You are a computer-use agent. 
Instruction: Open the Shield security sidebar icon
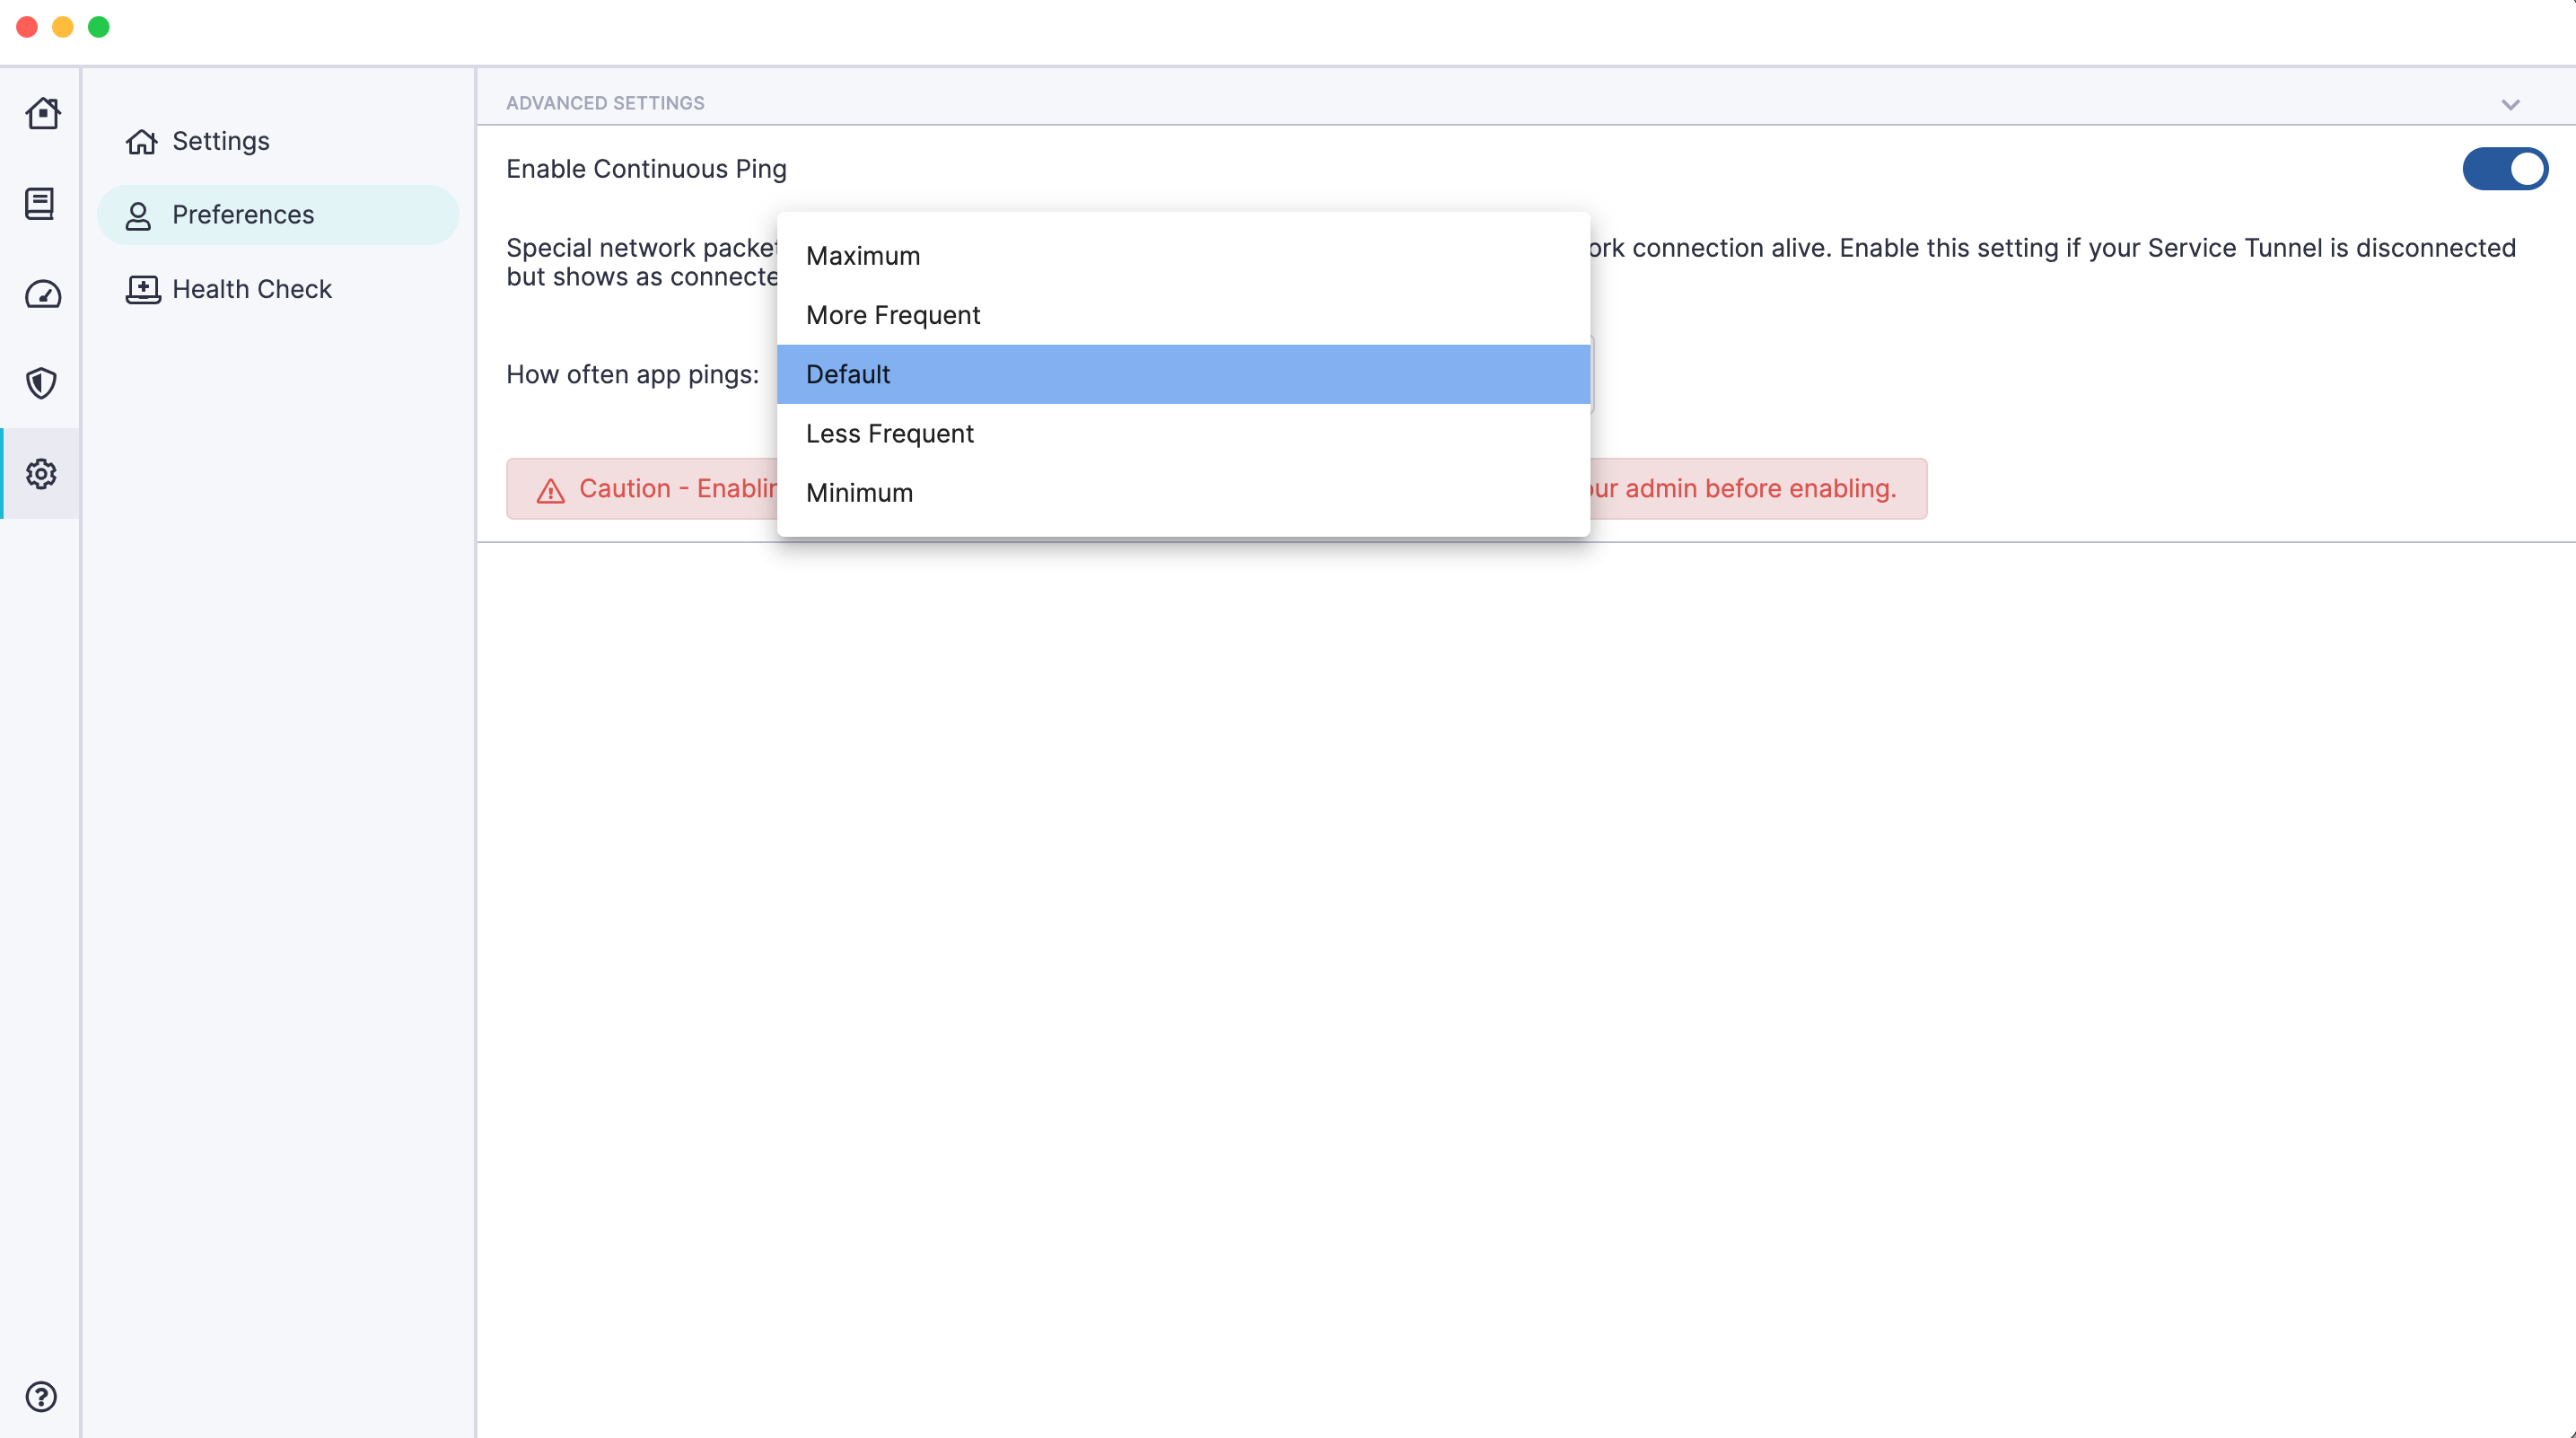[41, 383]
